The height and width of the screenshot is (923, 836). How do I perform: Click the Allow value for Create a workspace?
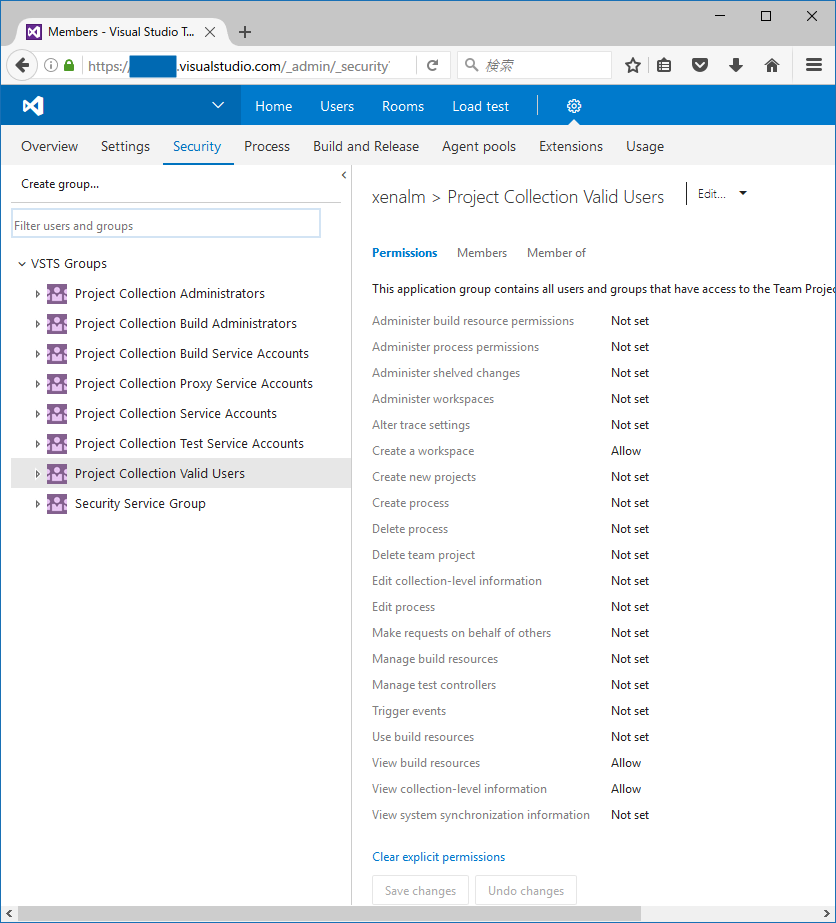click(626, 451)
